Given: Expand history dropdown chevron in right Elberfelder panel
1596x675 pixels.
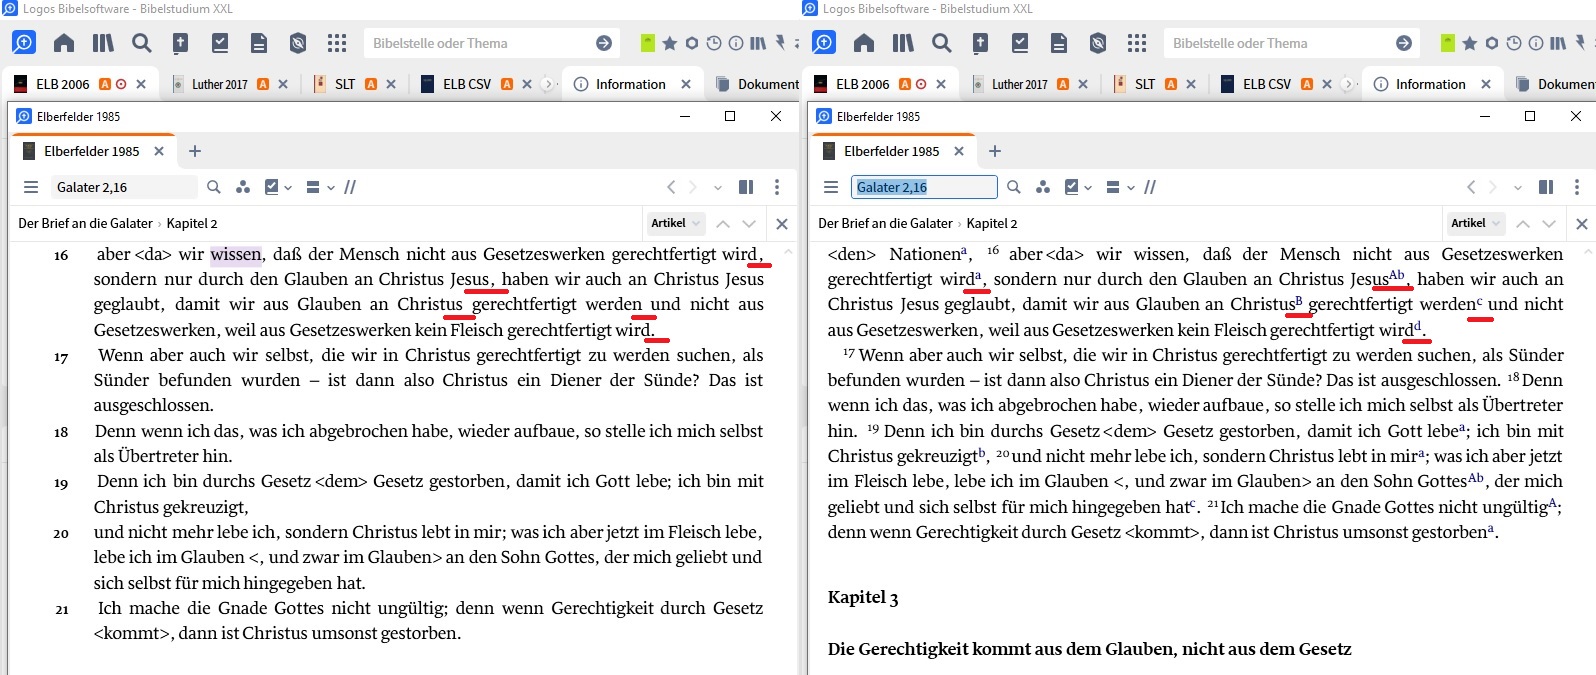Looking at the screenshot, I should coord(1517,187).
